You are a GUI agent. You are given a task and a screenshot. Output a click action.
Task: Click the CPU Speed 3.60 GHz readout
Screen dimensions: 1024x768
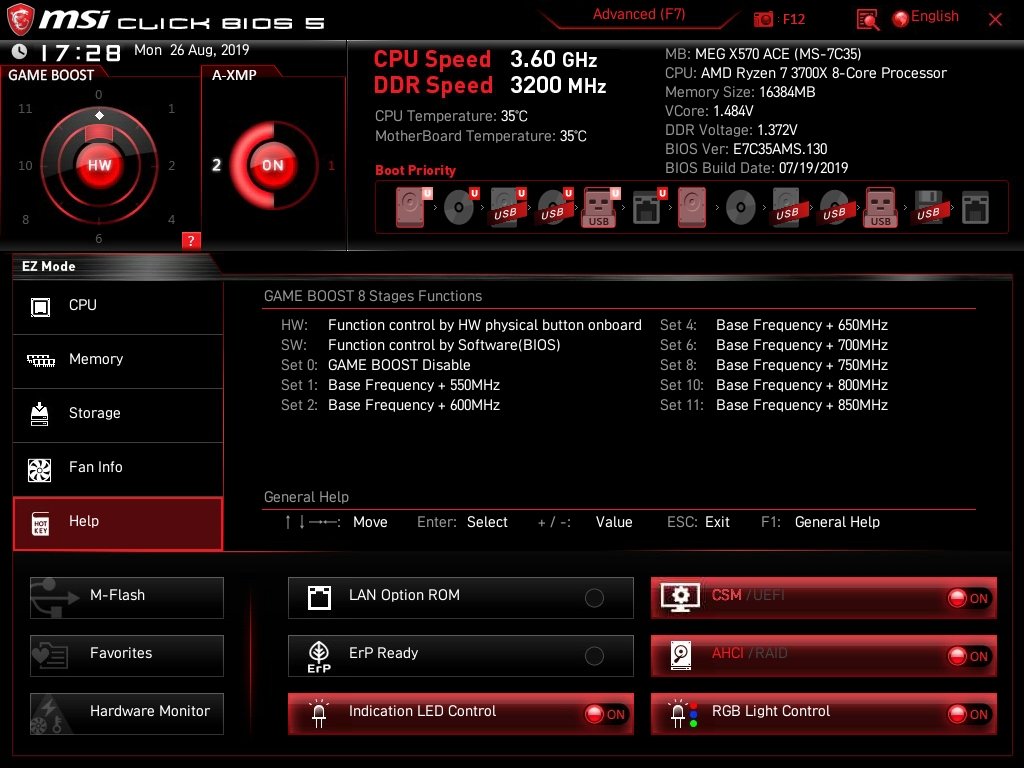pos(485,59)
